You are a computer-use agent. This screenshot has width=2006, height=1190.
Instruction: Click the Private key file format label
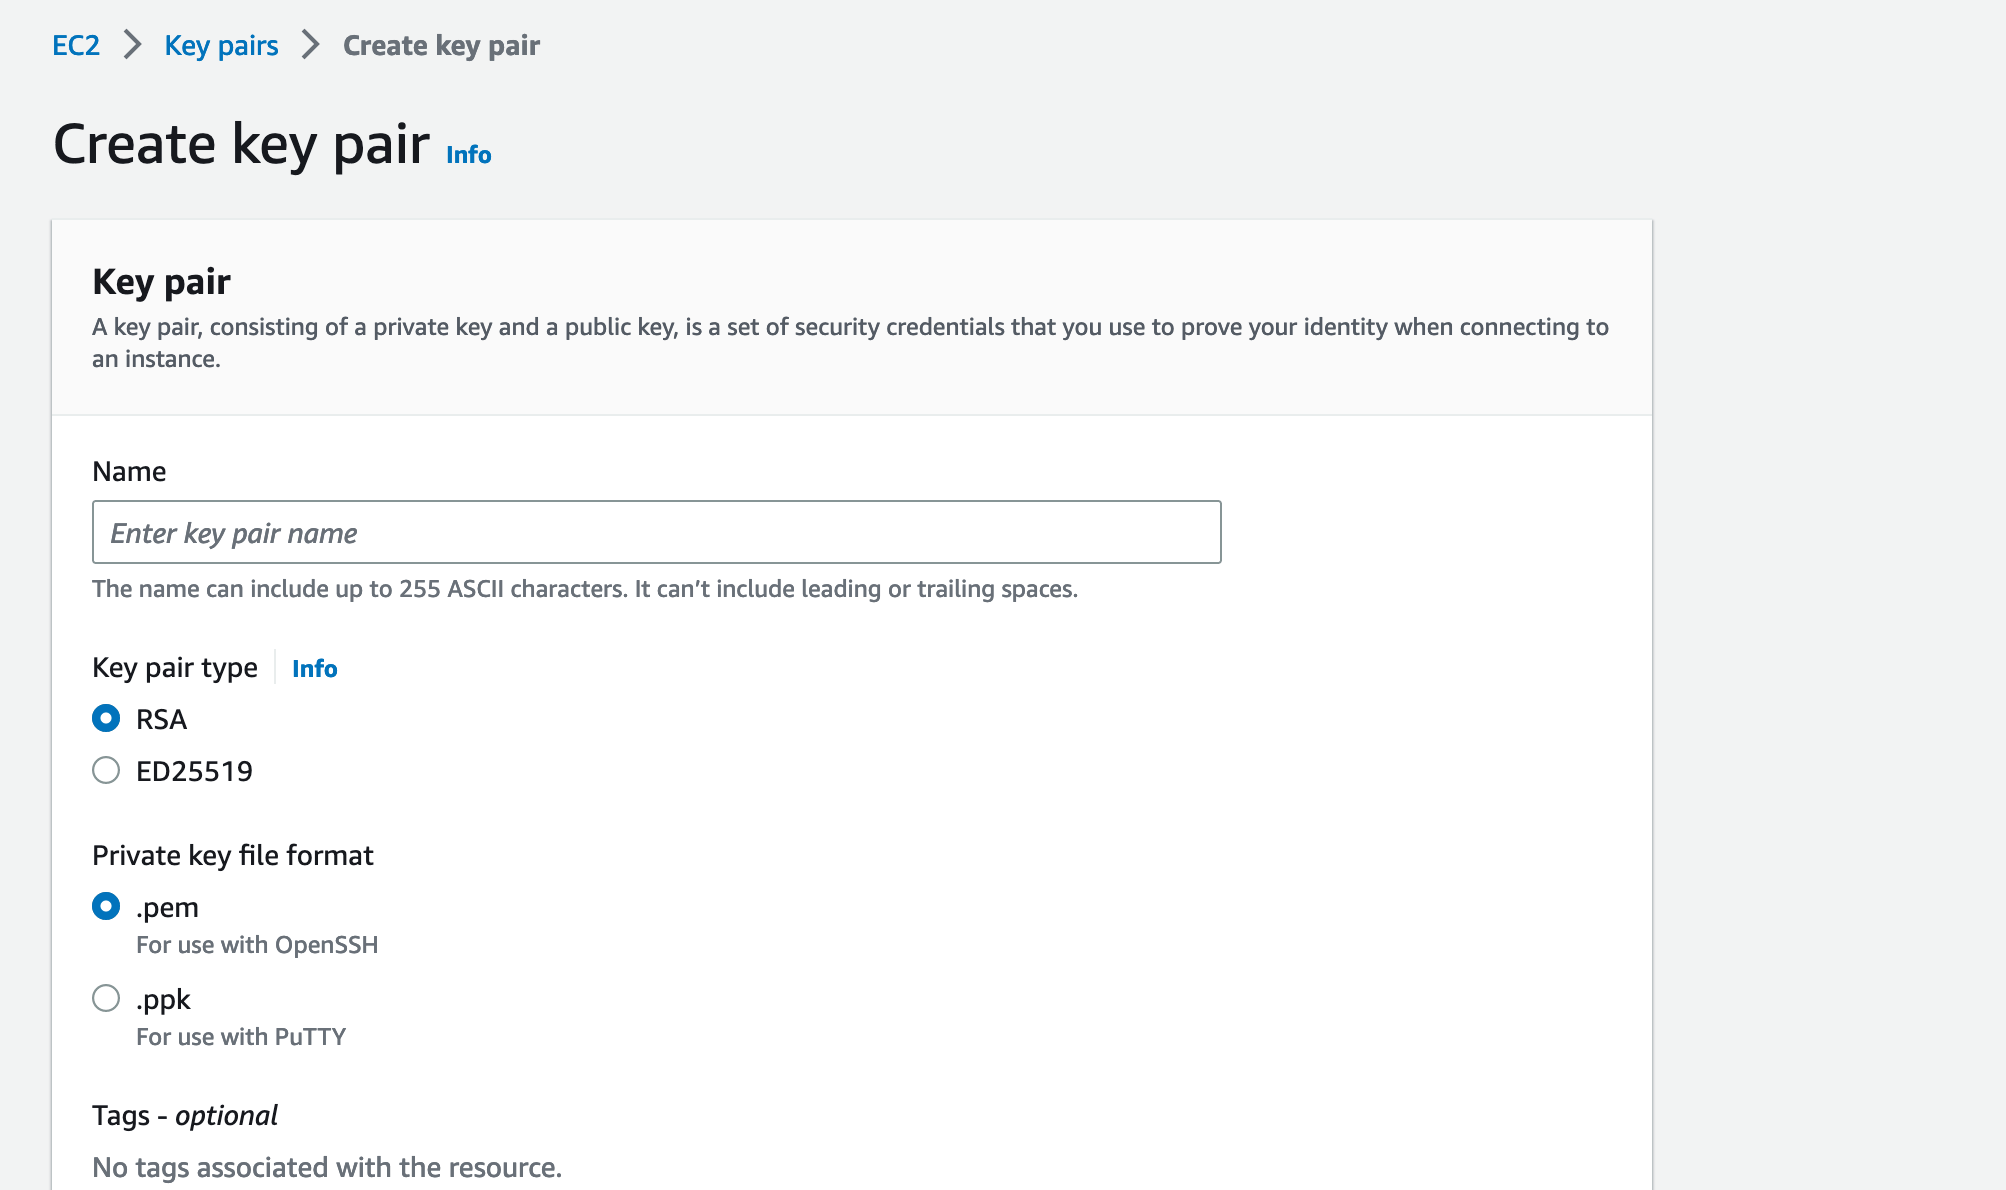pos(232,856)
